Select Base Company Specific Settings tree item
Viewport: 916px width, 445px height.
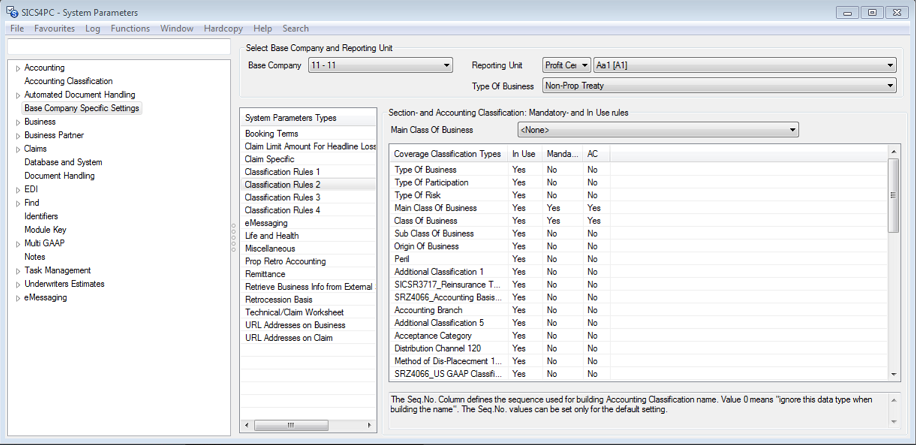coord(82,108)
